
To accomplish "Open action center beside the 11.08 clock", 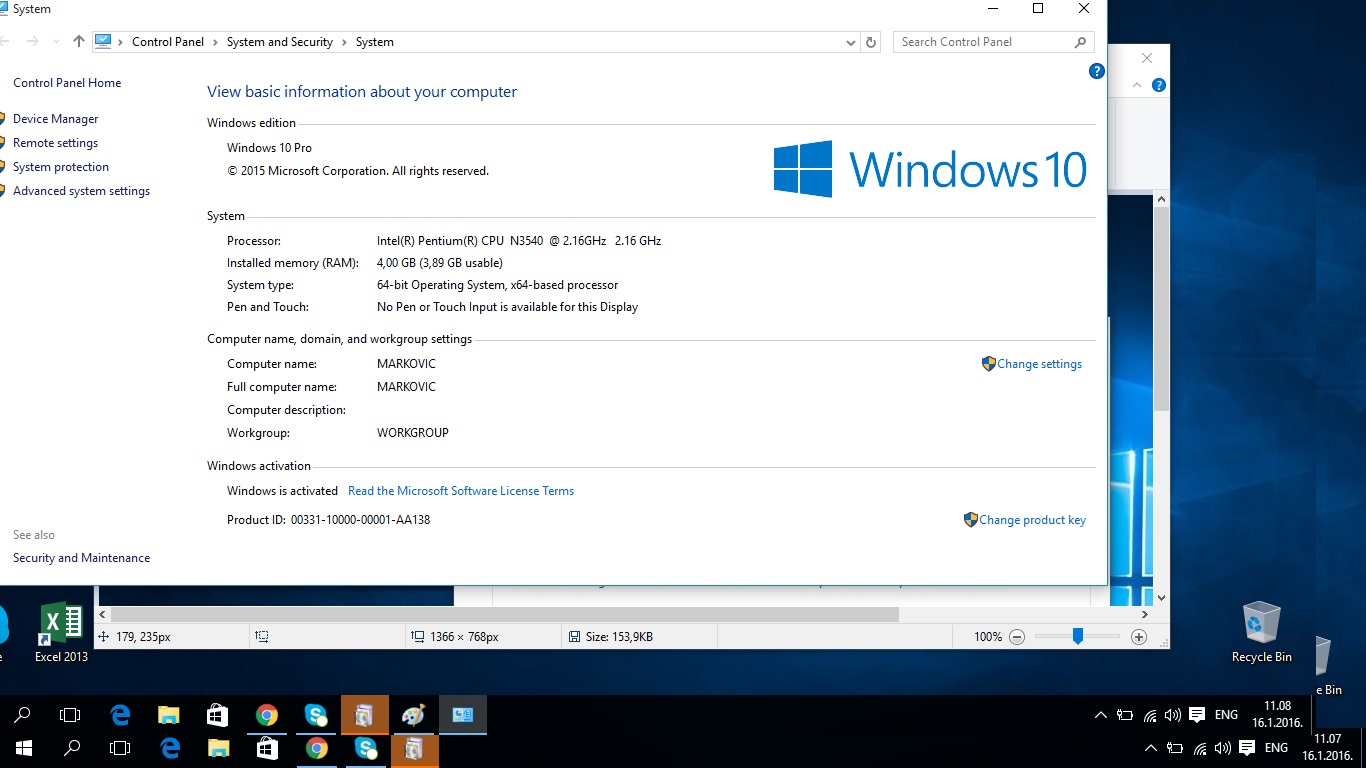I will [x=1196, y=715].
